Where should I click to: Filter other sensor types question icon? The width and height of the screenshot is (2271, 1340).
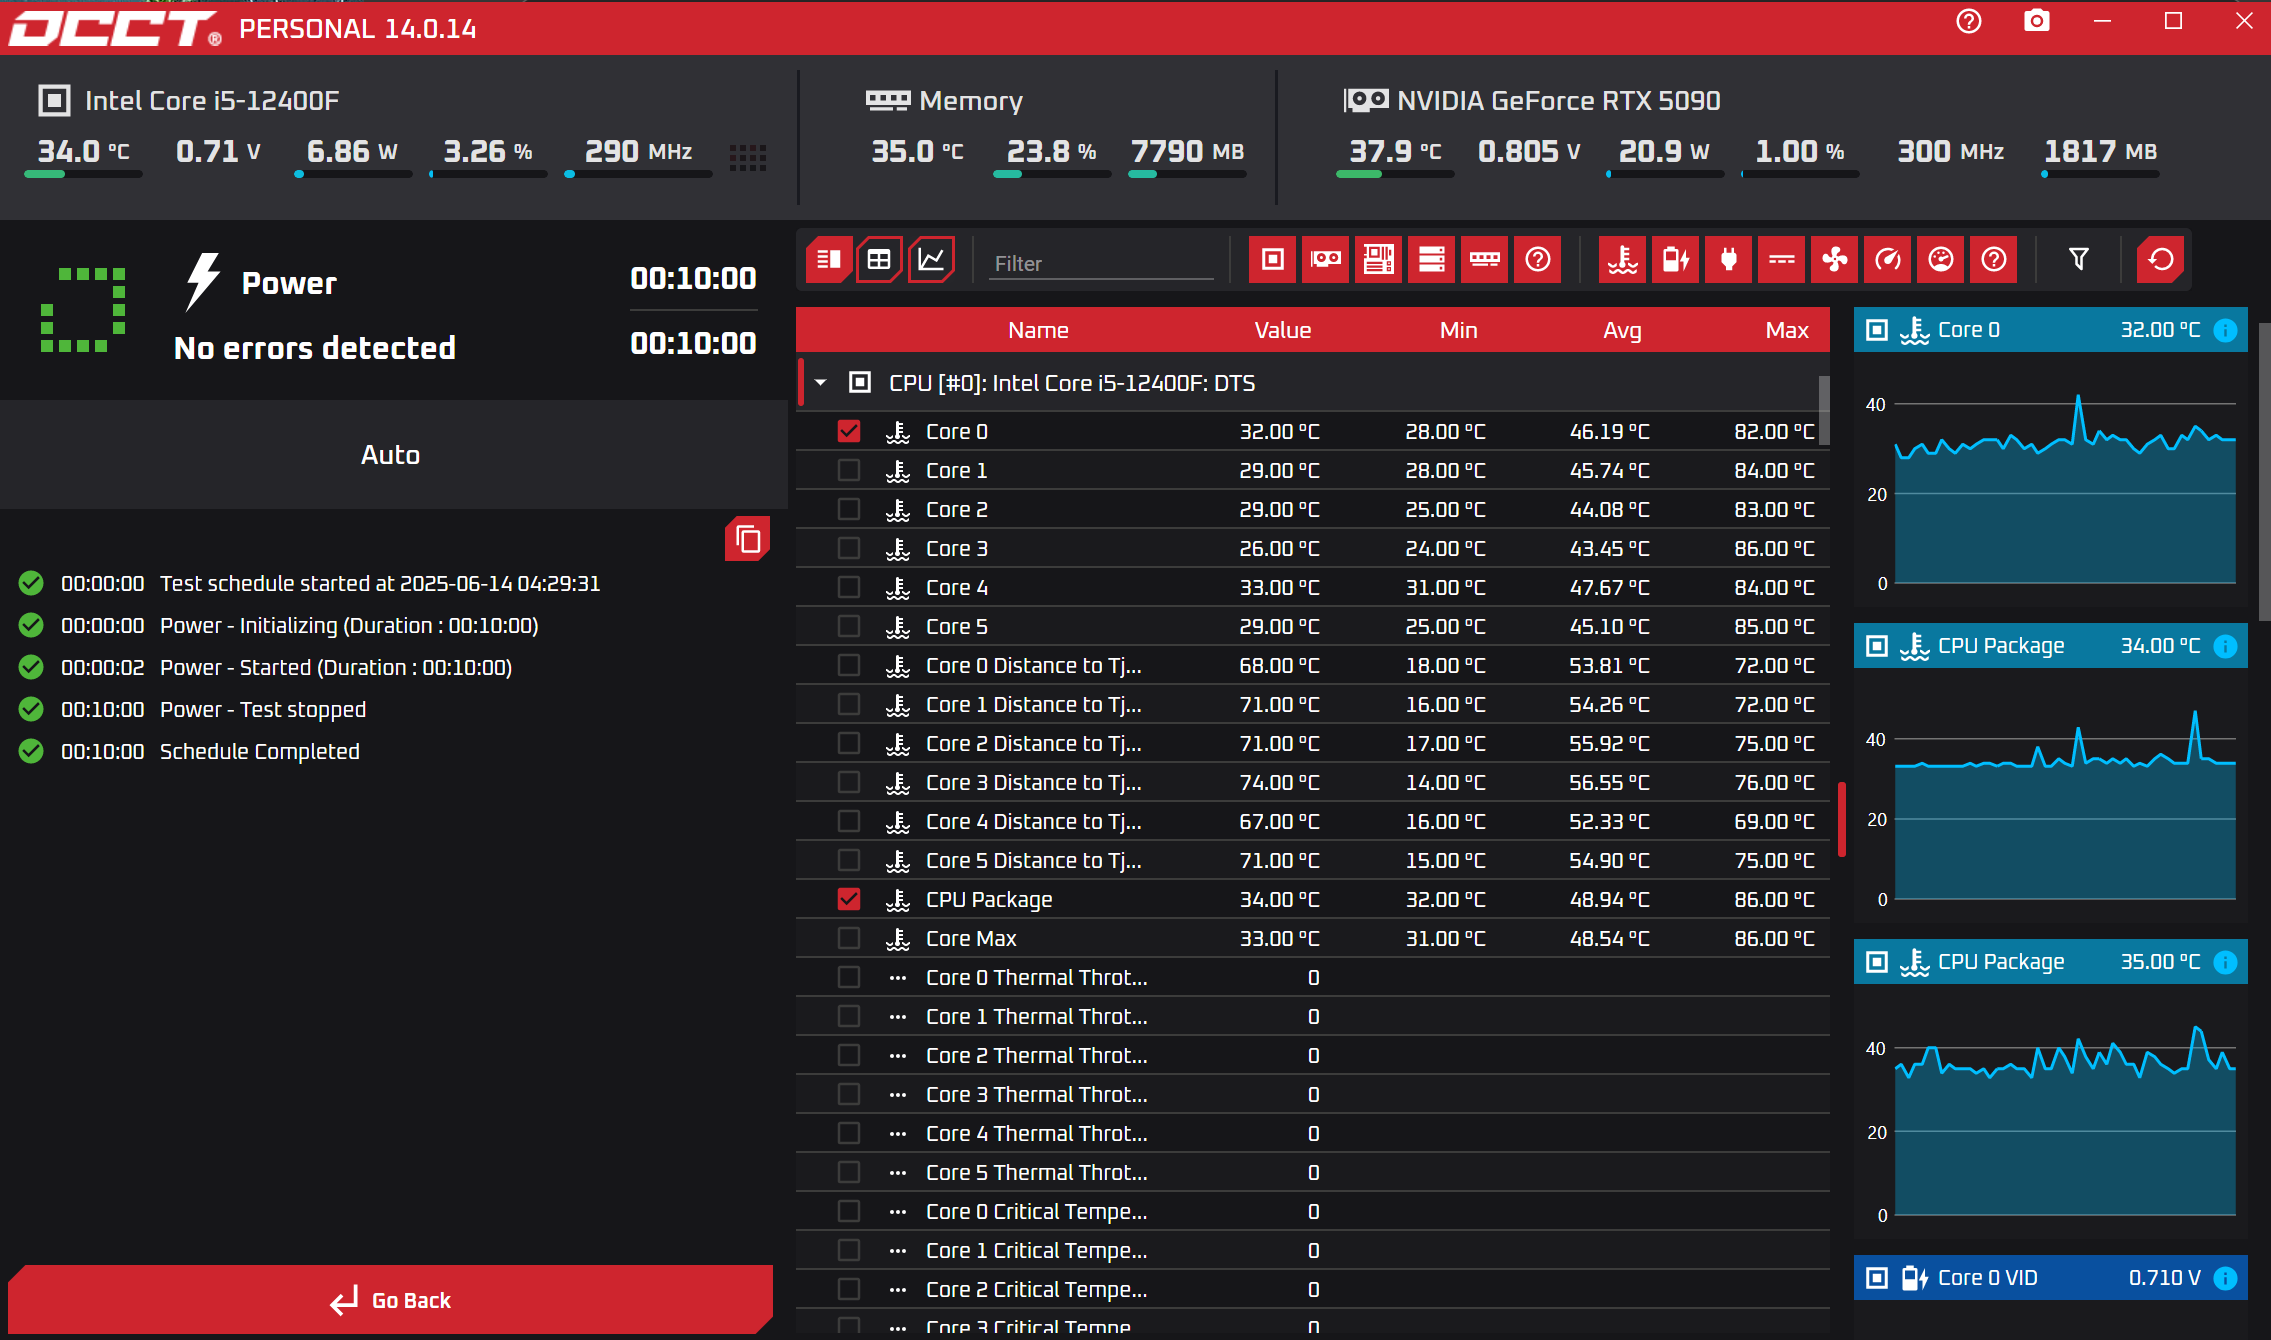point(1993,260)
